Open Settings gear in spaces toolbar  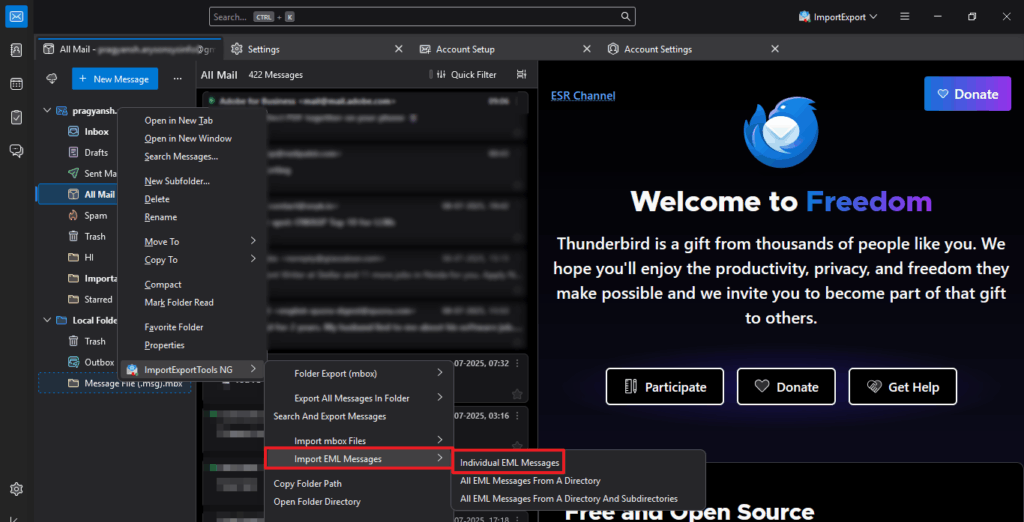click(16, 489)
